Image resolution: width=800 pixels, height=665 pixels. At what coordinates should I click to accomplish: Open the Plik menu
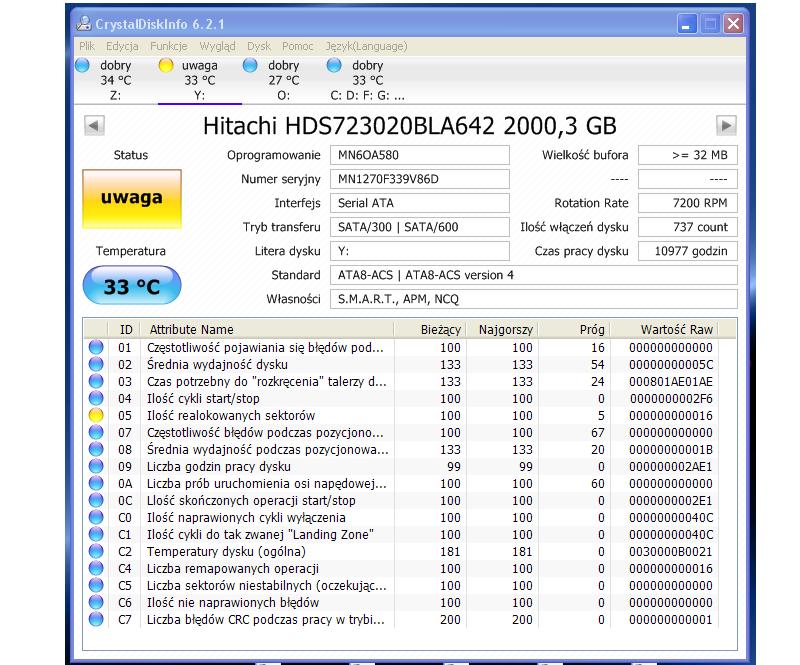click(x=87, y=46)
